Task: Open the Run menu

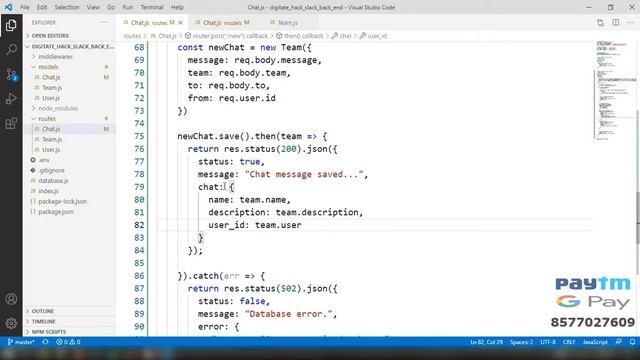Action: 128,7
